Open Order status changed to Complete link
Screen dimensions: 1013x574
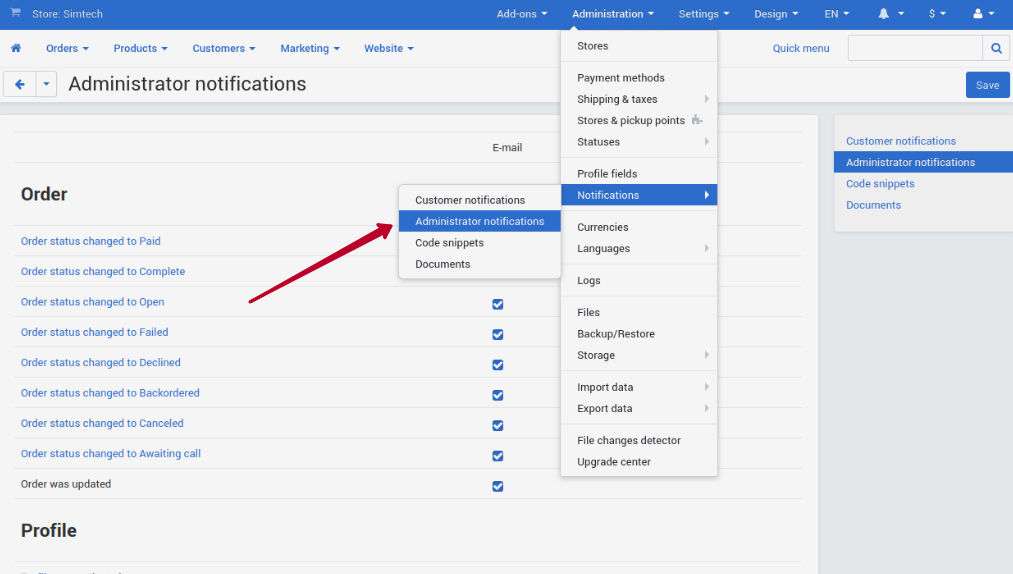(x=103, y=271)
